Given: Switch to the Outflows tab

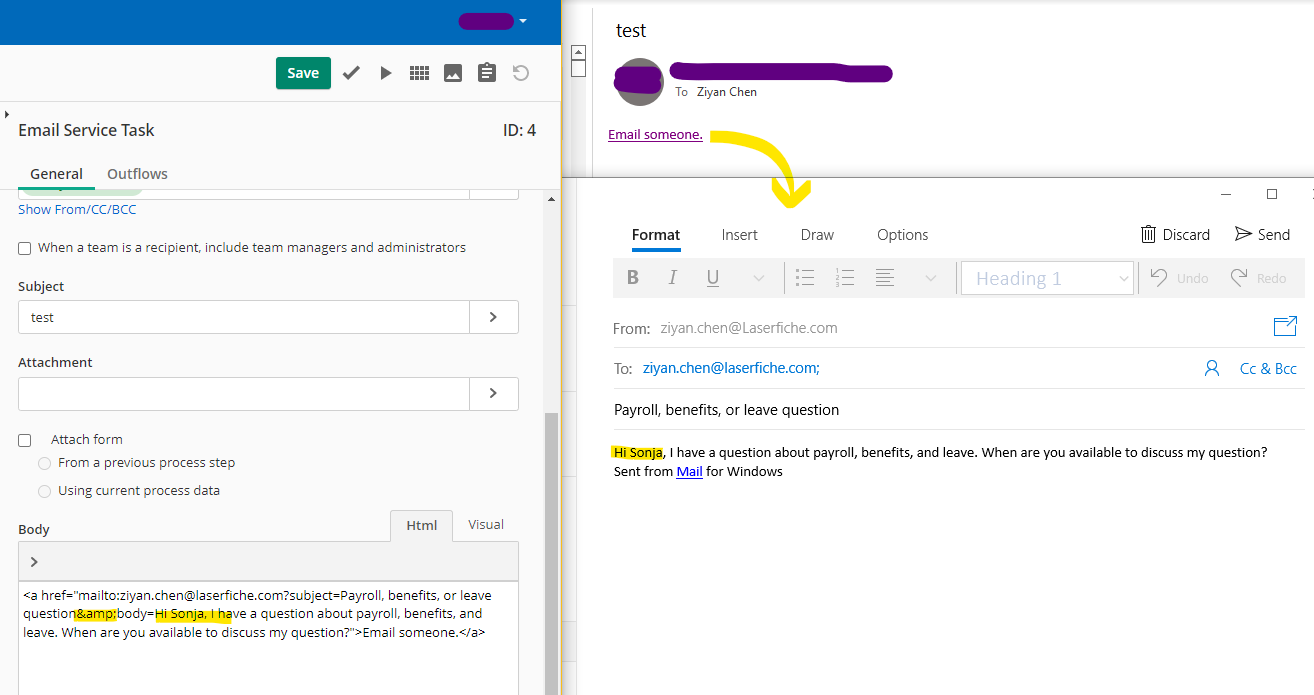Looking at the screenshot, I should pos(137,174).
